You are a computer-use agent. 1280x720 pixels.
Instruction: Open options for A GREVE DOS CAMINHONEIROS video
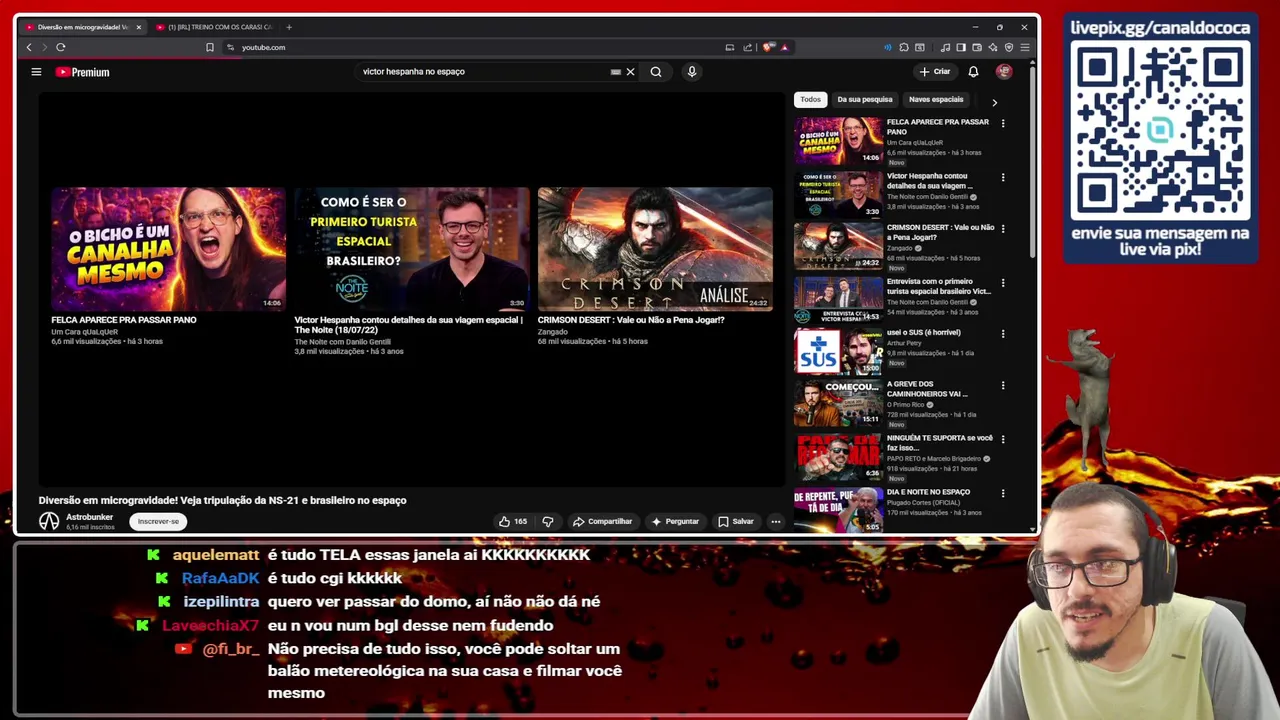coord(1003,386)
